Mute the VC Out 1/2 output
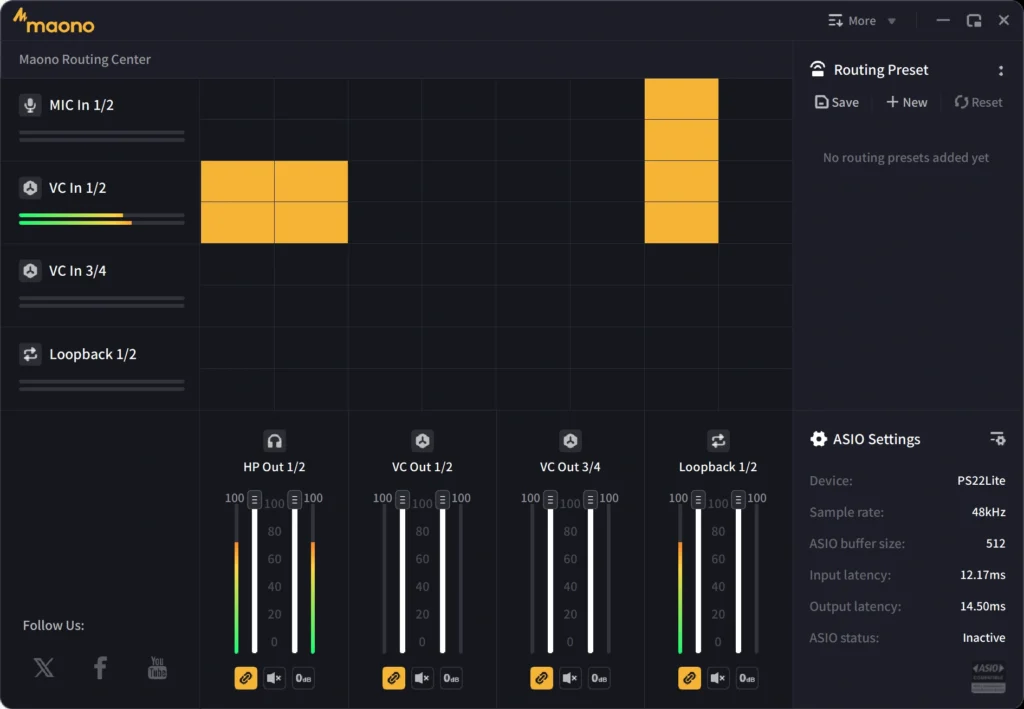 pos(423,678)
